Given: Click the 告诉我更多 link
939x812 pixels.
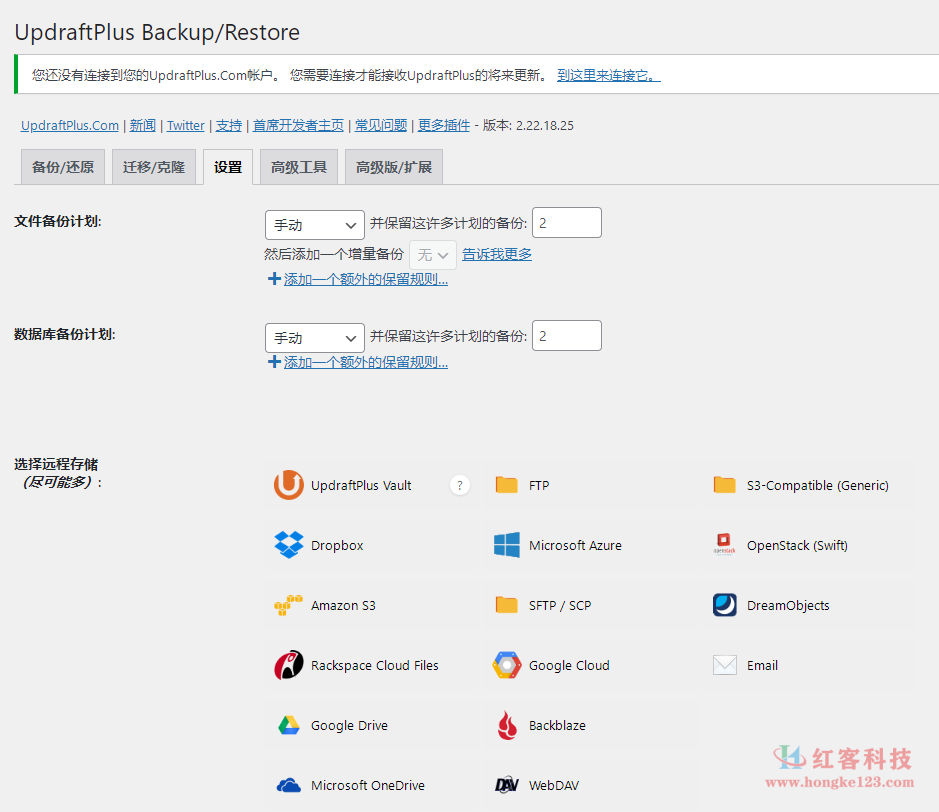Looking at the screenshot, I should [497, 254].
